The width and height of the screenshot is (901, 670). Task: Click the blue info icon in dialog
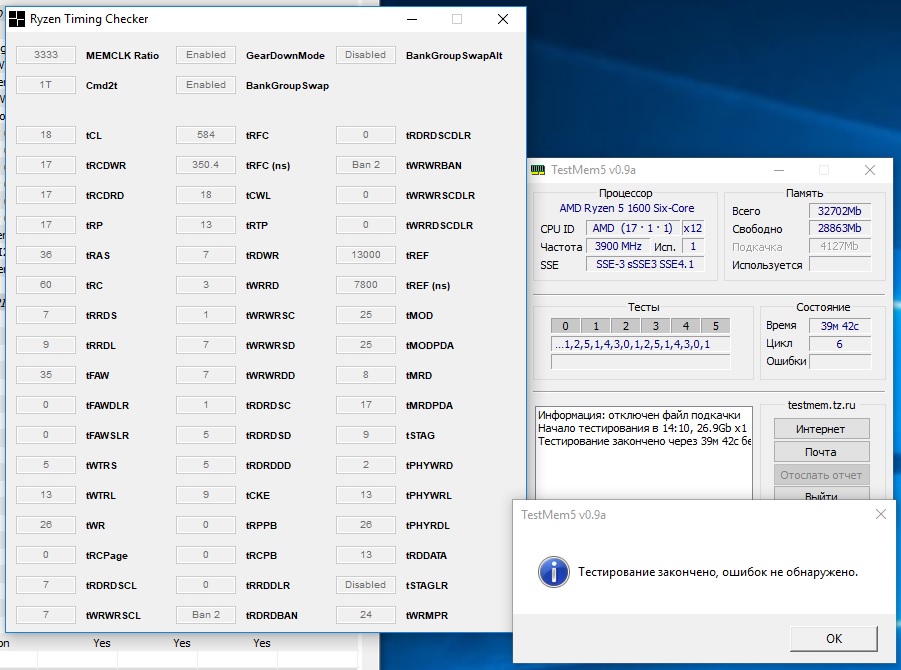click(x=553, y=572)
